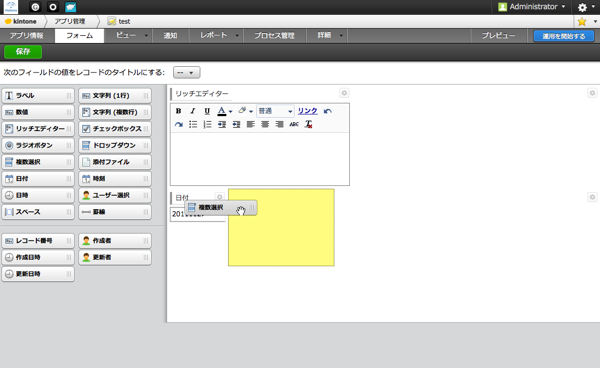Click the redo arrow icon
The height and width of the screenshot is (368, 600).
tap(178, 124)
